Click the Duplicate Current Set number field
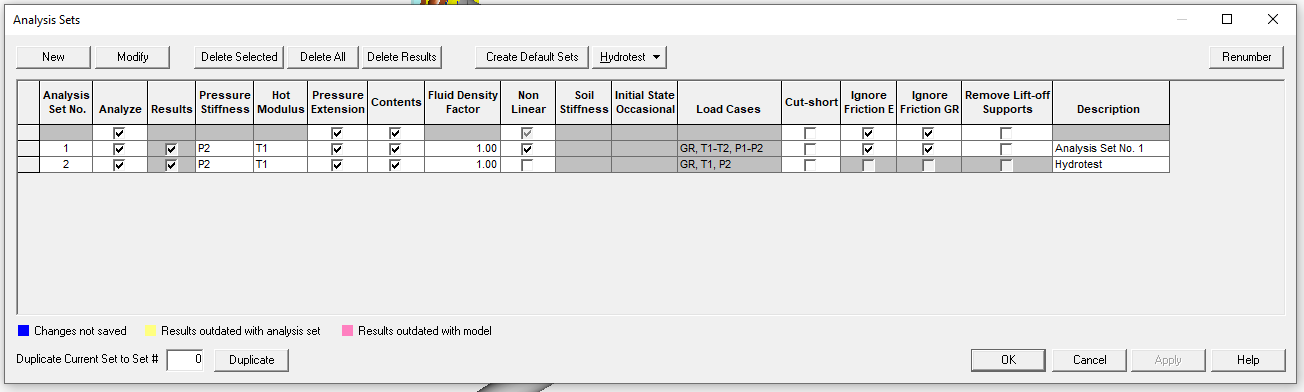Screen dimensions: 1304x392 pyautogui.click(x=185, y=359)
